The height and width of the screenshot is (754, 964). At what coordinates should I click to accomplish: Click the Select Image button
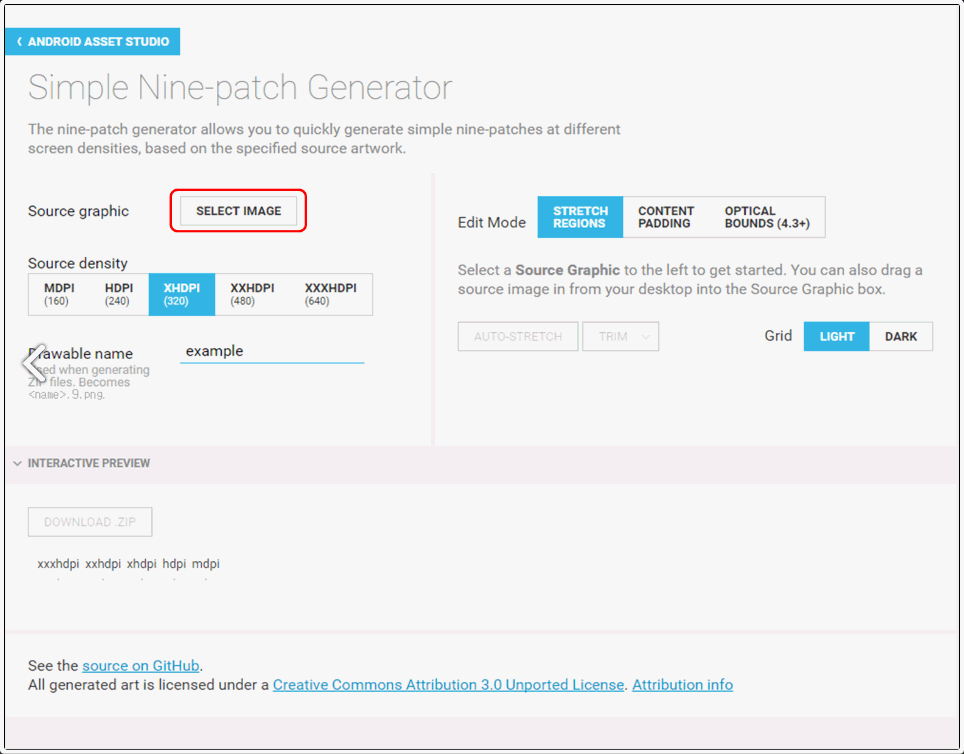pyautogui.click(x=239, y=211)
